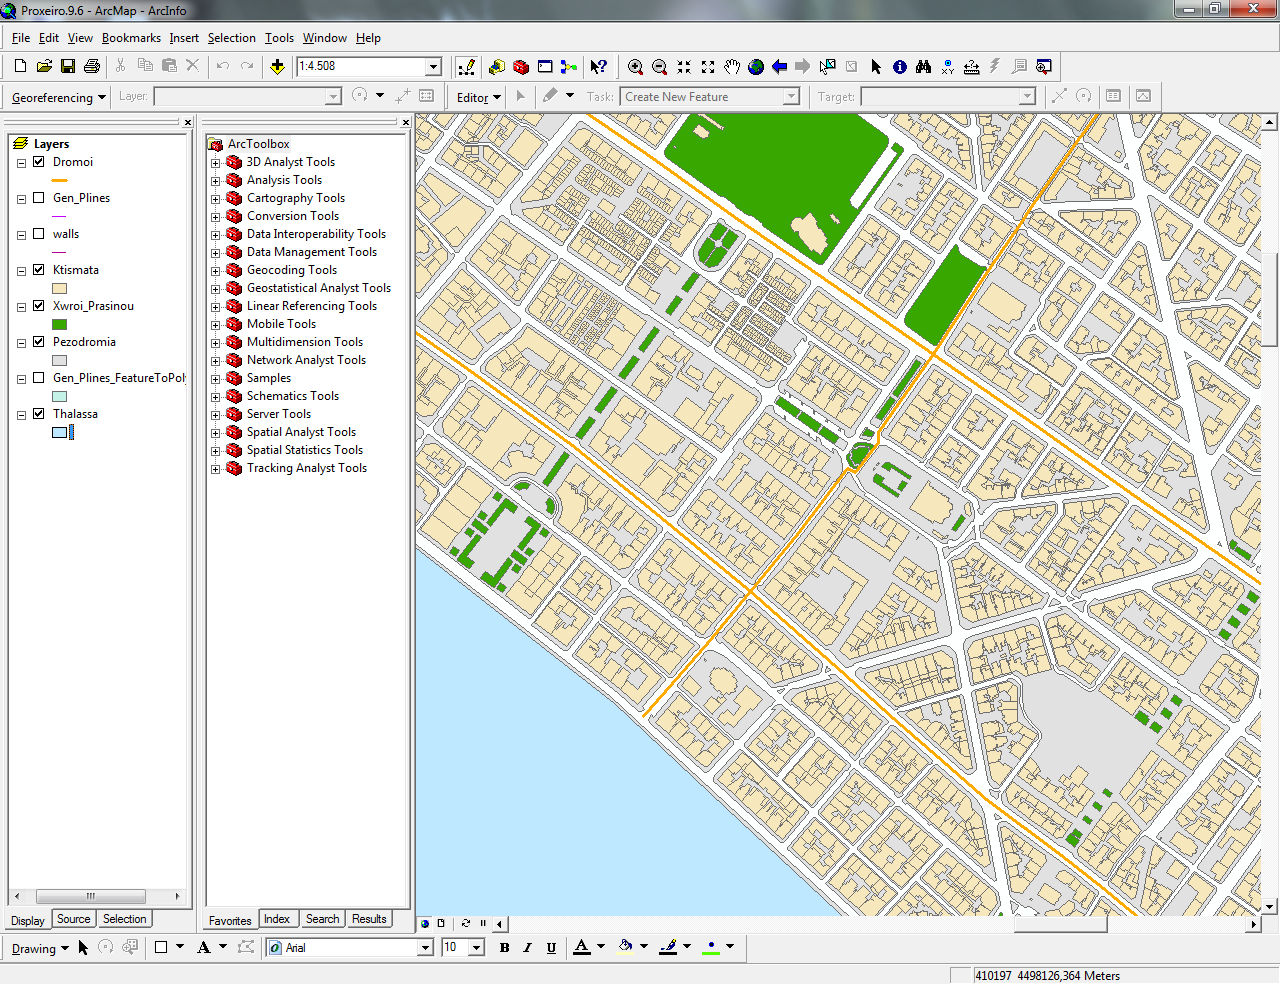Open the Task Create New Feature dropdown
The height and width of the screenshot is (984, 1280).
coord(791,97)
